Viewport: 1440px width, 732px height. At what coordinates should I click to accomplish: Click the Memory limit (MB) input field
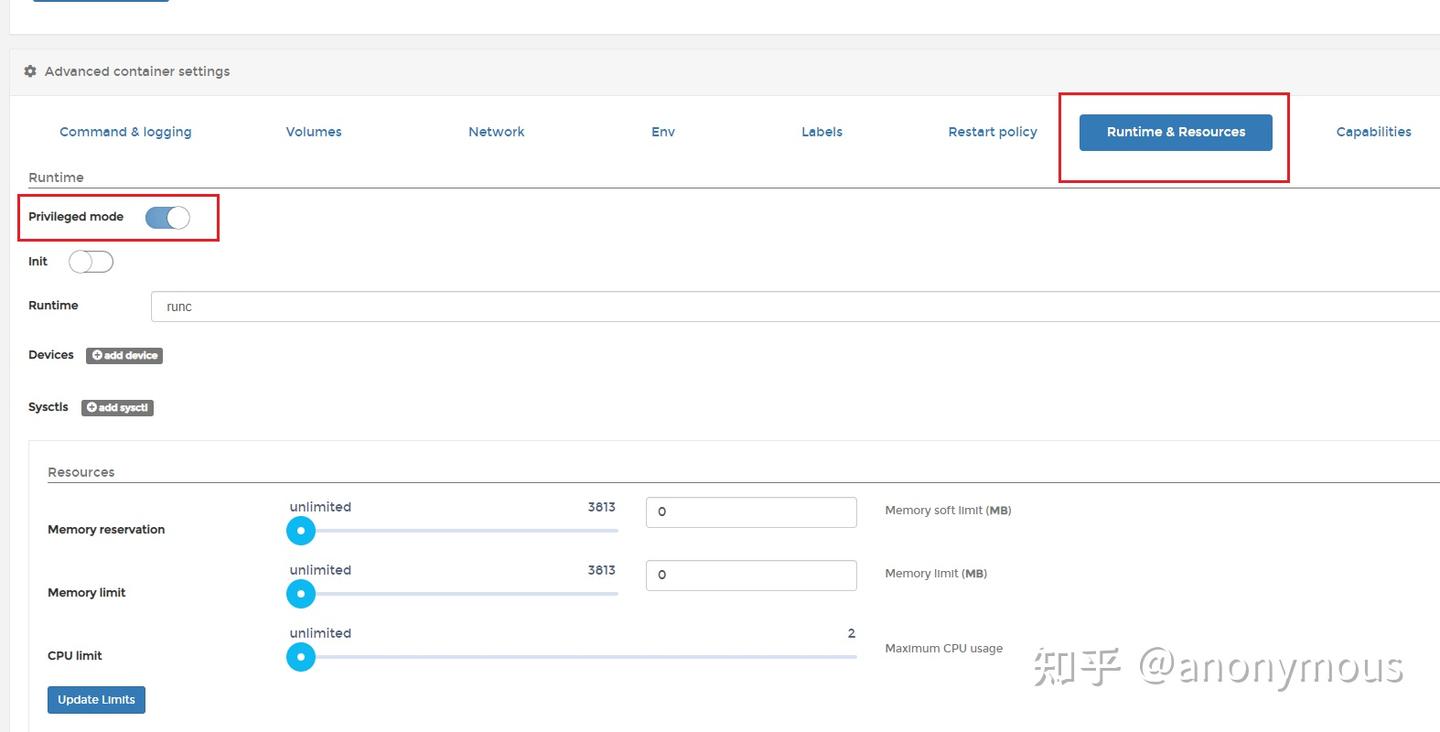pos(751,575)
